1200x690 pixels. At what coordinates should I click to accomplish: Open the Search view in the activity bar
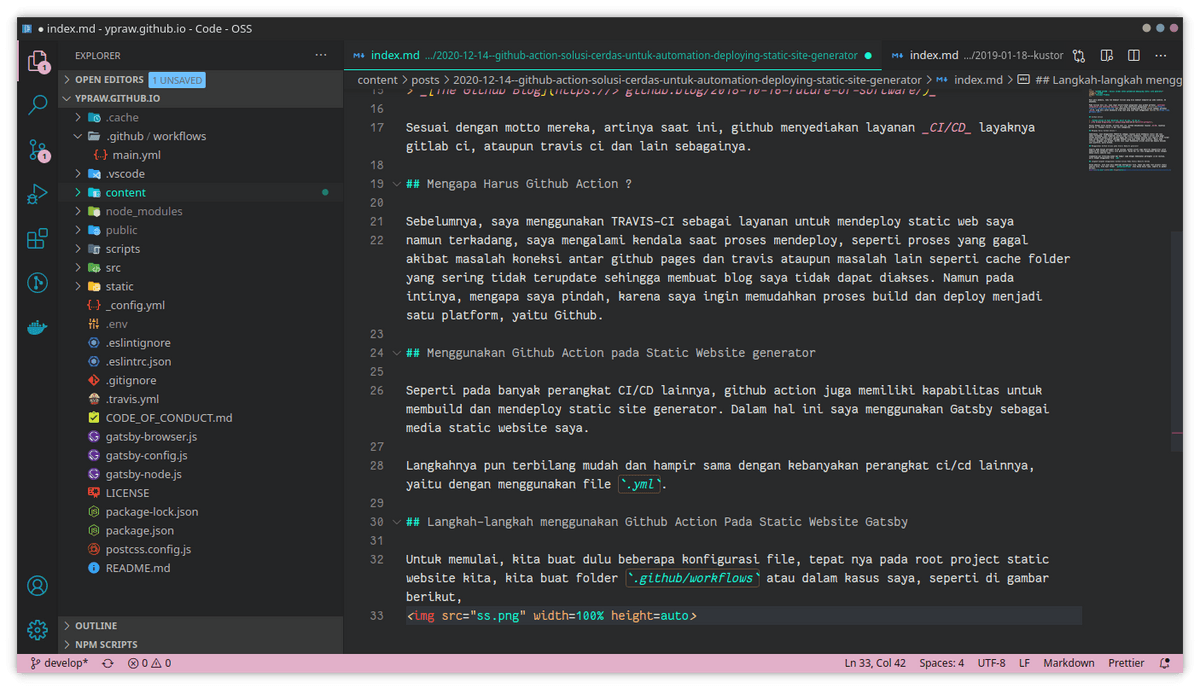pyautogui.click(x=37, y=104)
